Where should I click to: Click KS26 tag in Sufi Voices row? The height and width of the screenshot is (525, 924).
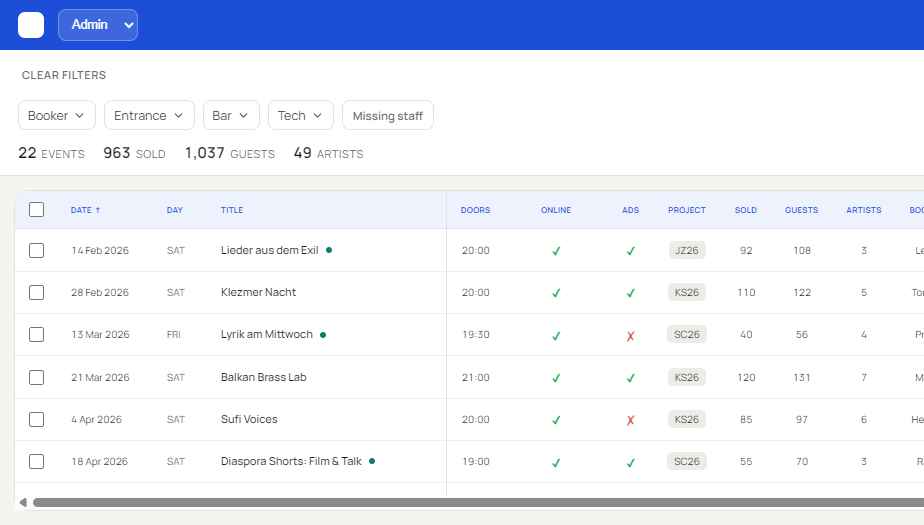[687, 419]
